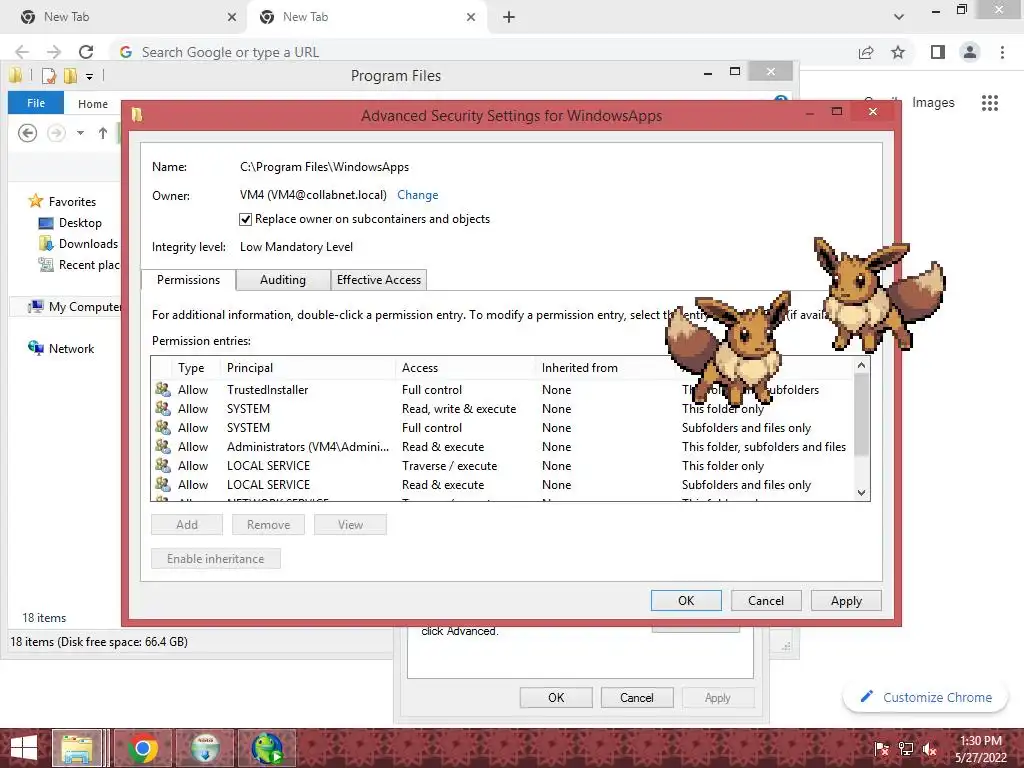Open Chrome from the taskbar

point(142,748)
